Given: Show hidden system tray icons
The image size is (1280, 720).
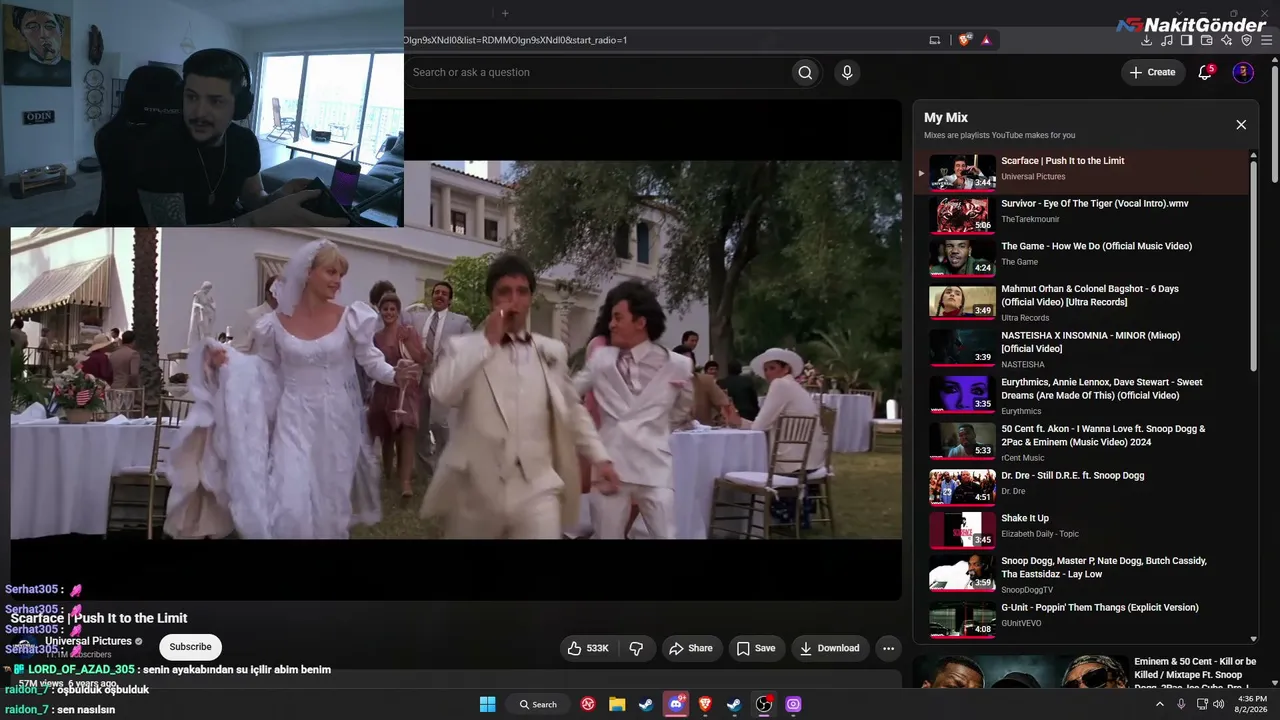Looking at the screenshot, I should [x=1160, y=704].
